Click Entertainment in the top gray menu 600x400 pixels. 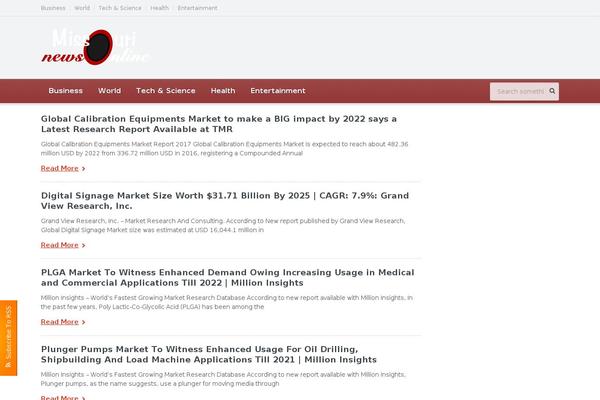click(197, 8)
